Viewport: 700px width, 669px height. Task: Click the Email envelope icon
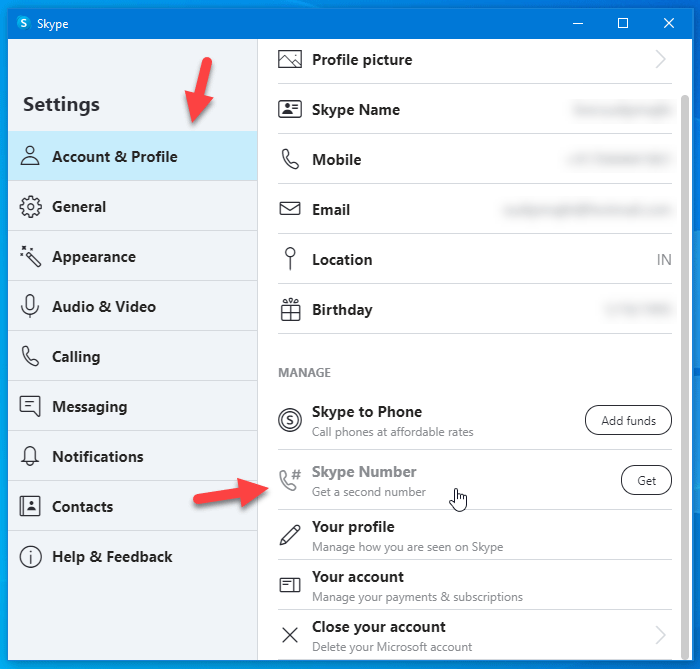[290, 208]
